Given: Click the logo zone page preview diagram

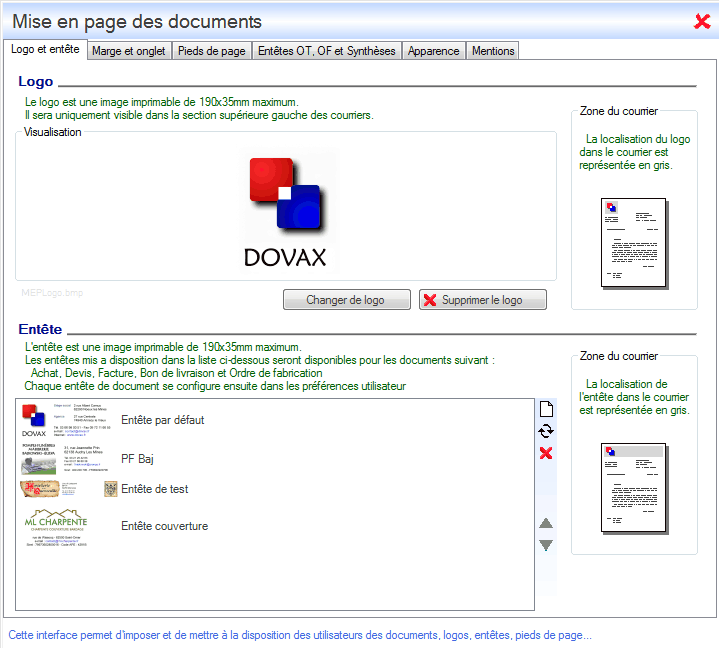Looking at the screenshot, I should click(x=635, y=243).
